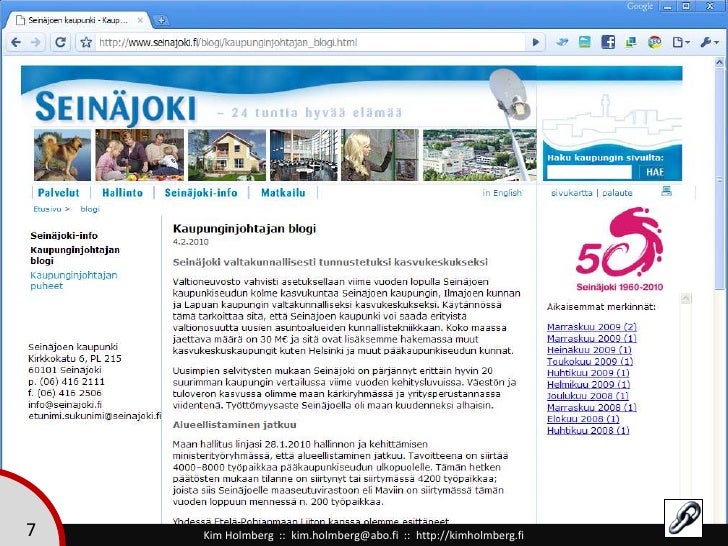The width and height of the screenshot is (728, 546).
Task: Open the page menu icon
Action: tap(681, 42)
